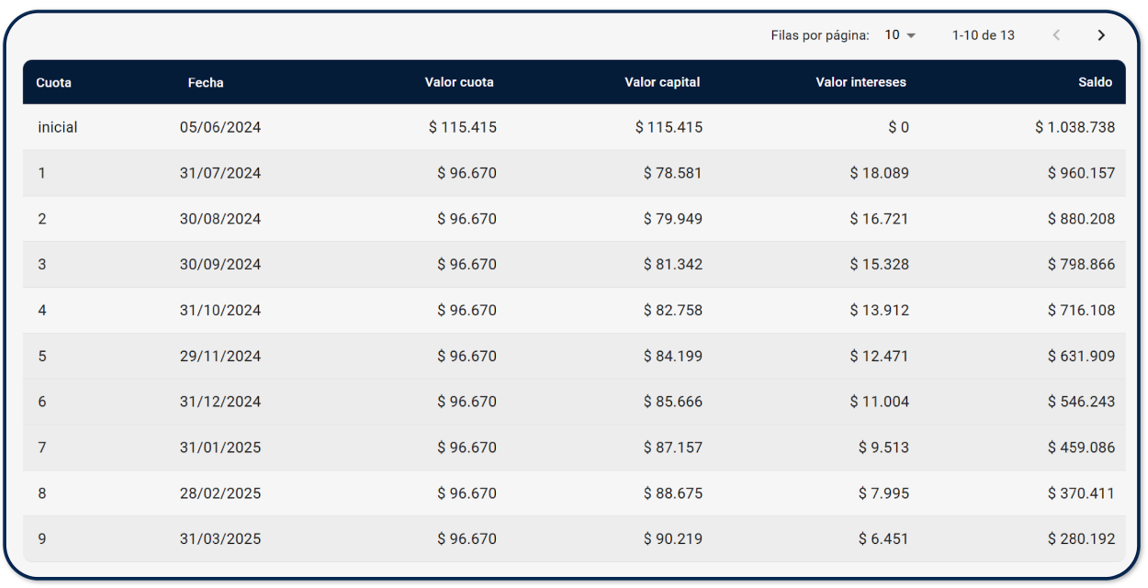Select the inicial installment row

58,128
